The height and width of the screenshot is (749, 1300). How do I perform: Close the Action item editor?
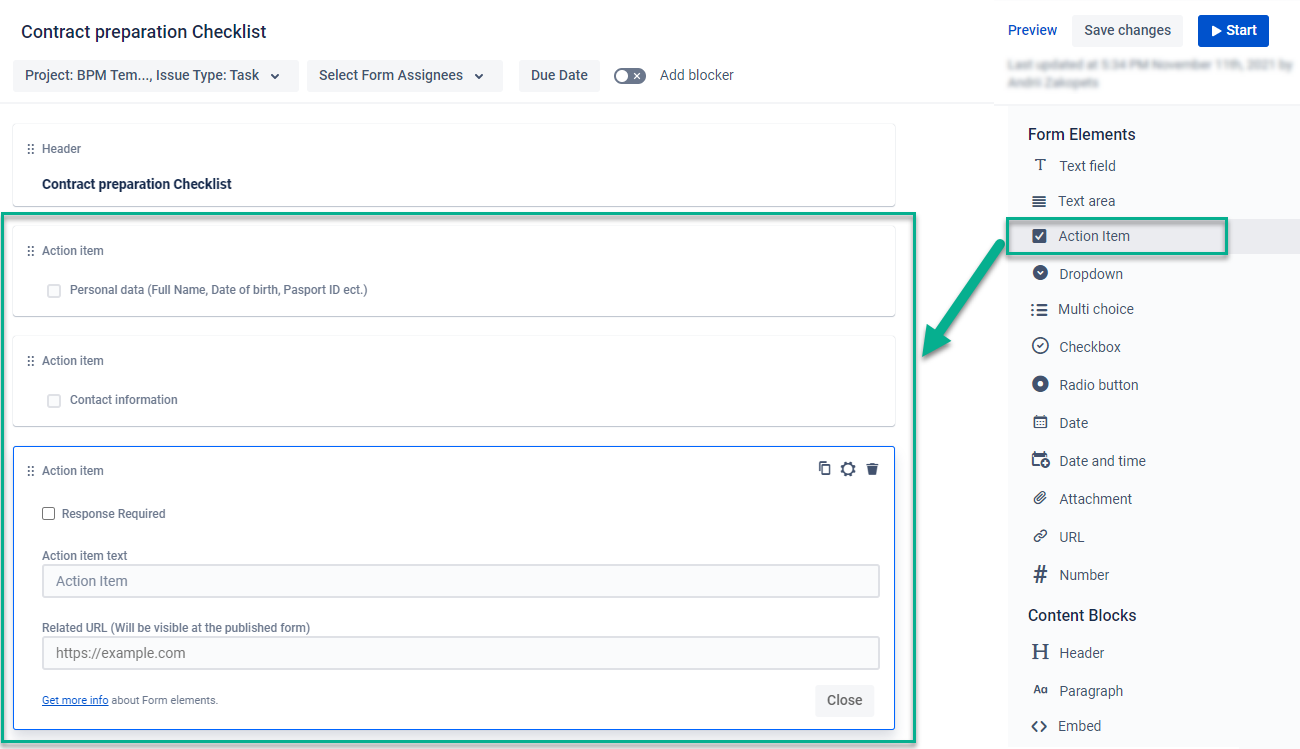844,700
